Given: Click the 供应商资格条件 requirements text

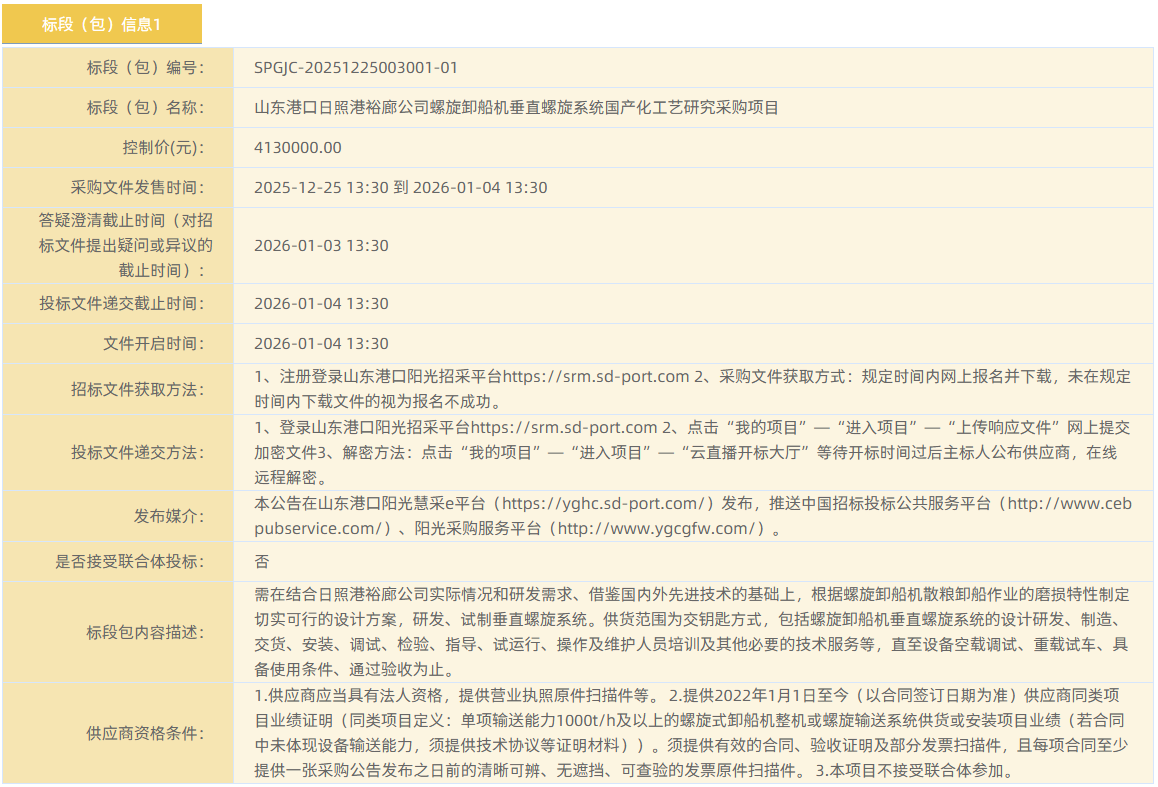Looking at the screenshot, I should point(692,733).
